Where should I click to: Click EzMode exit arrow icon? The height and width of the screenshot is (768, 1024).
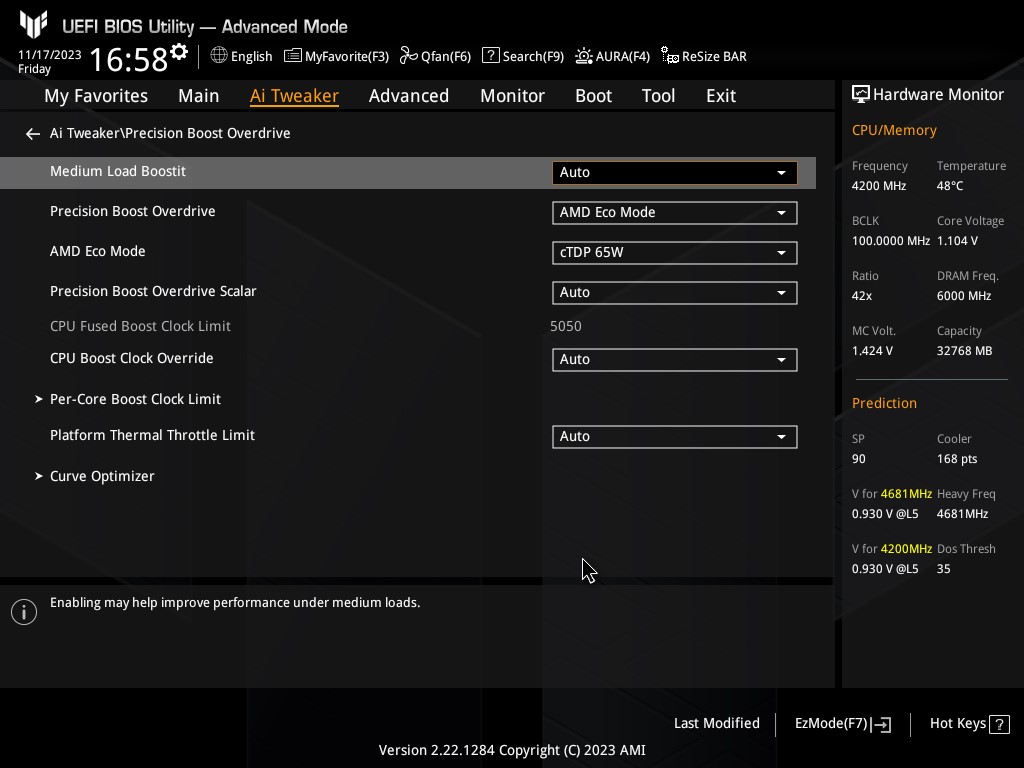pos(881,724)
